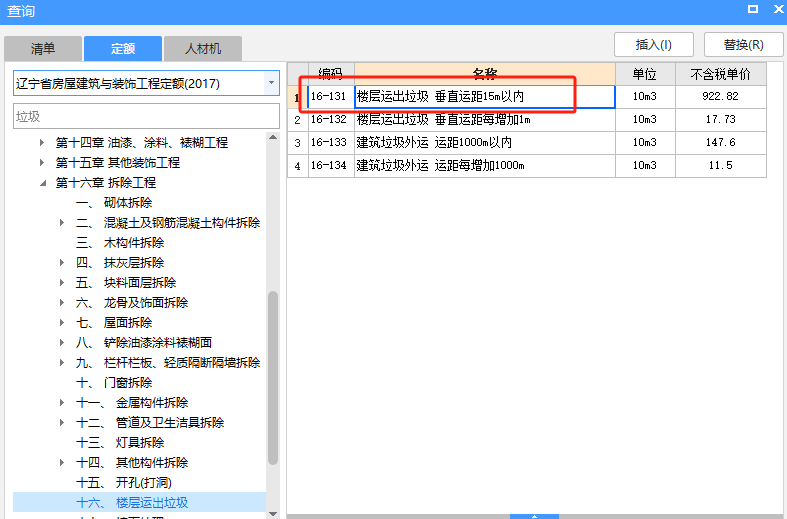Switch to the 定额 tab
The height and width of the screenshot is (519, 787).
pyautogui.click(x=123, y=49)
